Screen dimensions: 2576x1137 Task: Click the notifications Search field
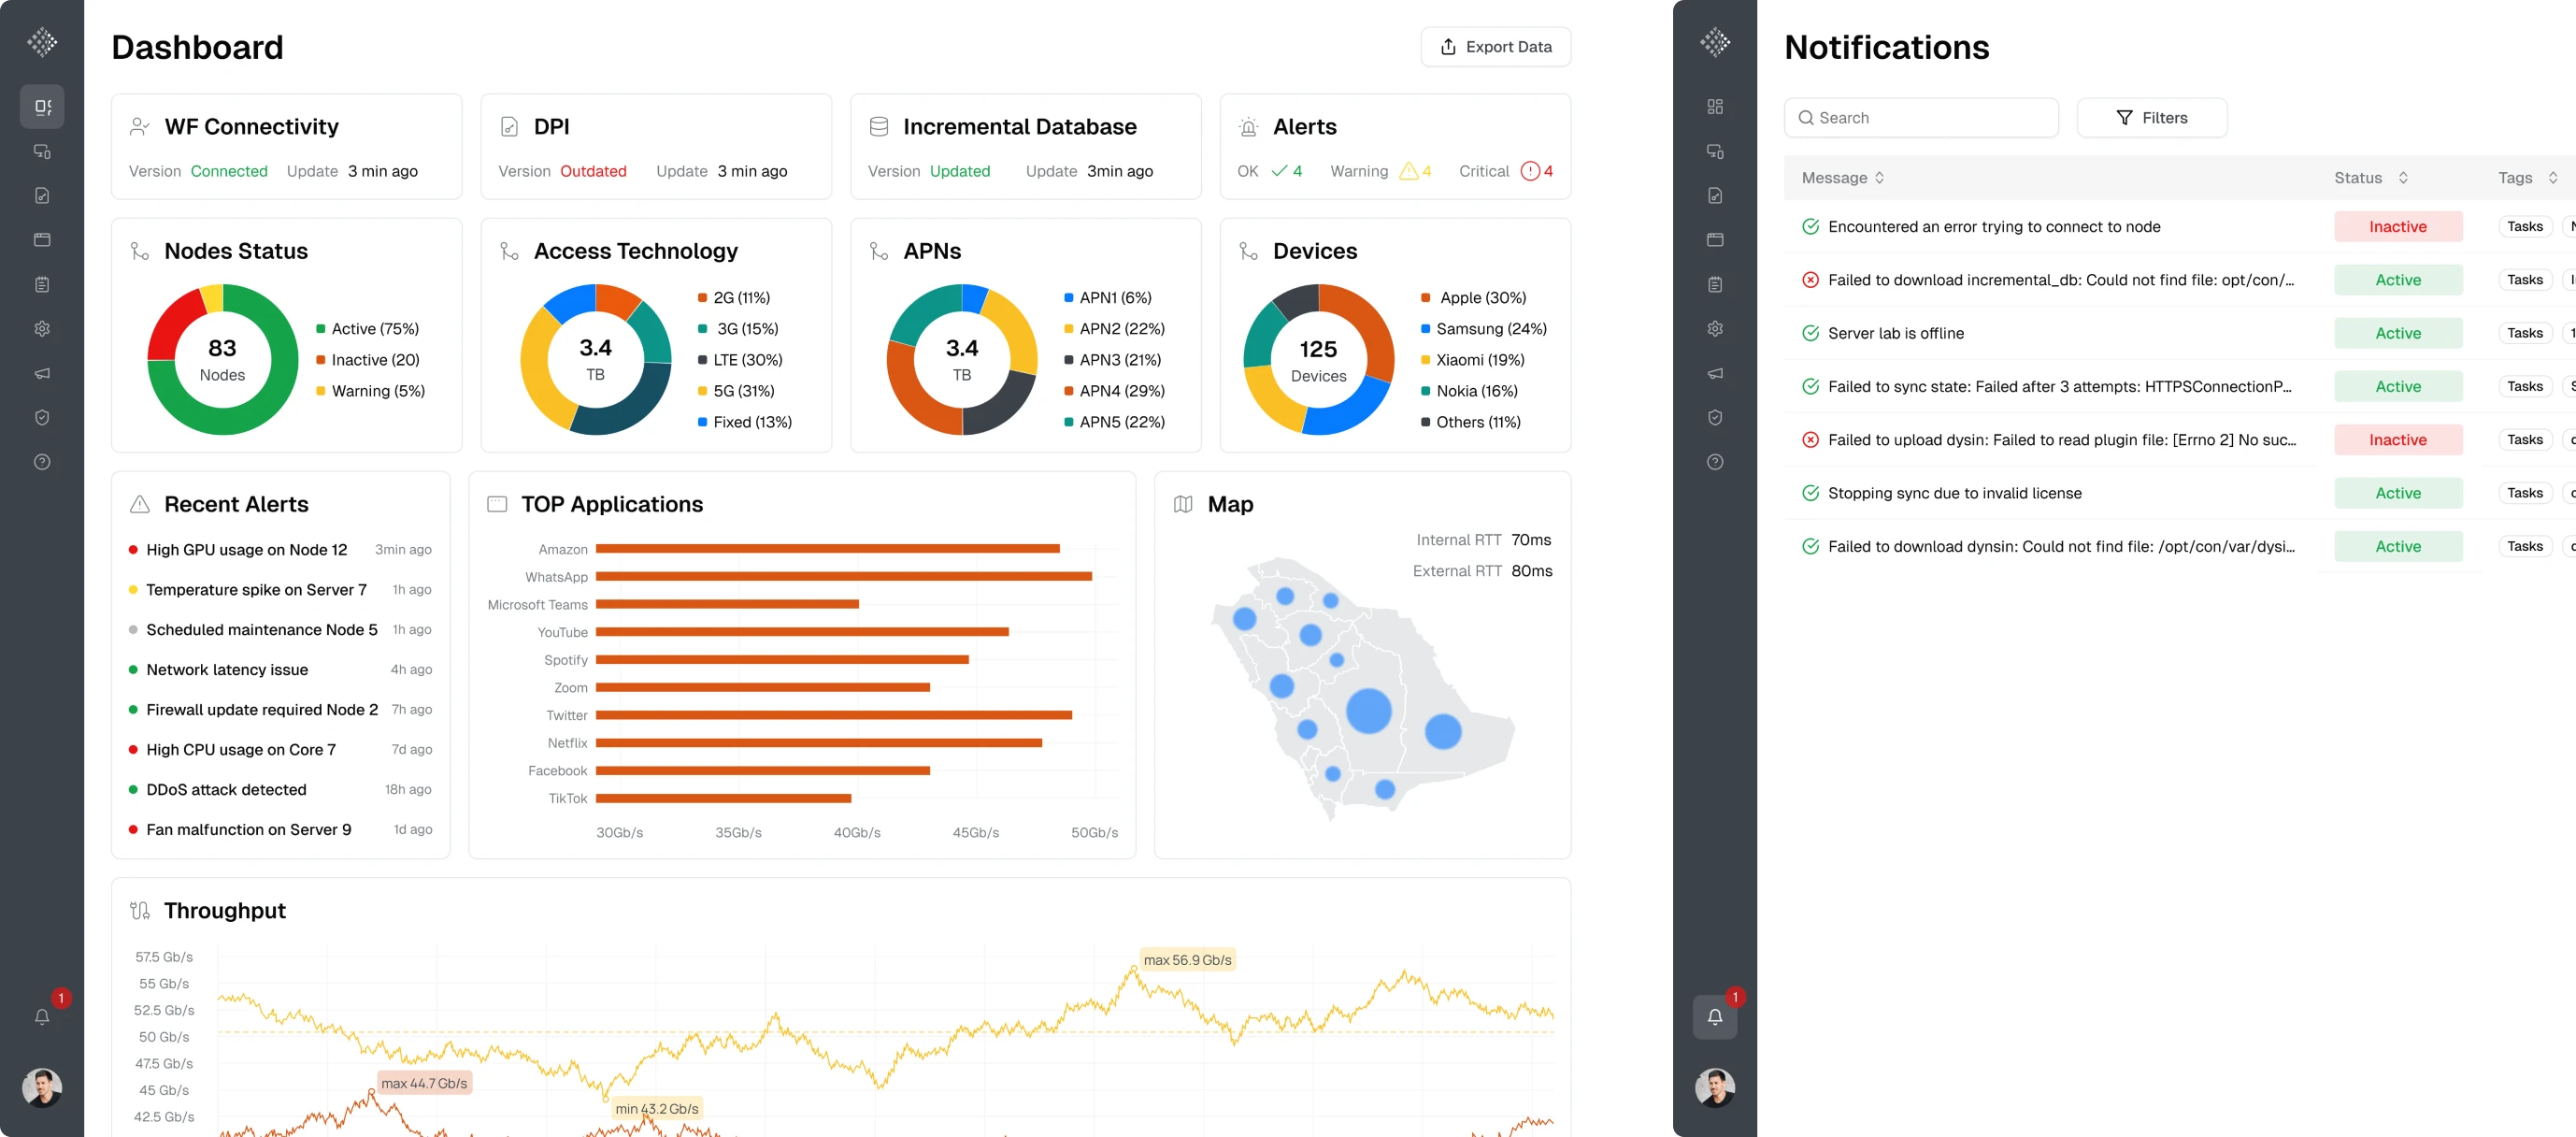click(x=1920, y=118)
